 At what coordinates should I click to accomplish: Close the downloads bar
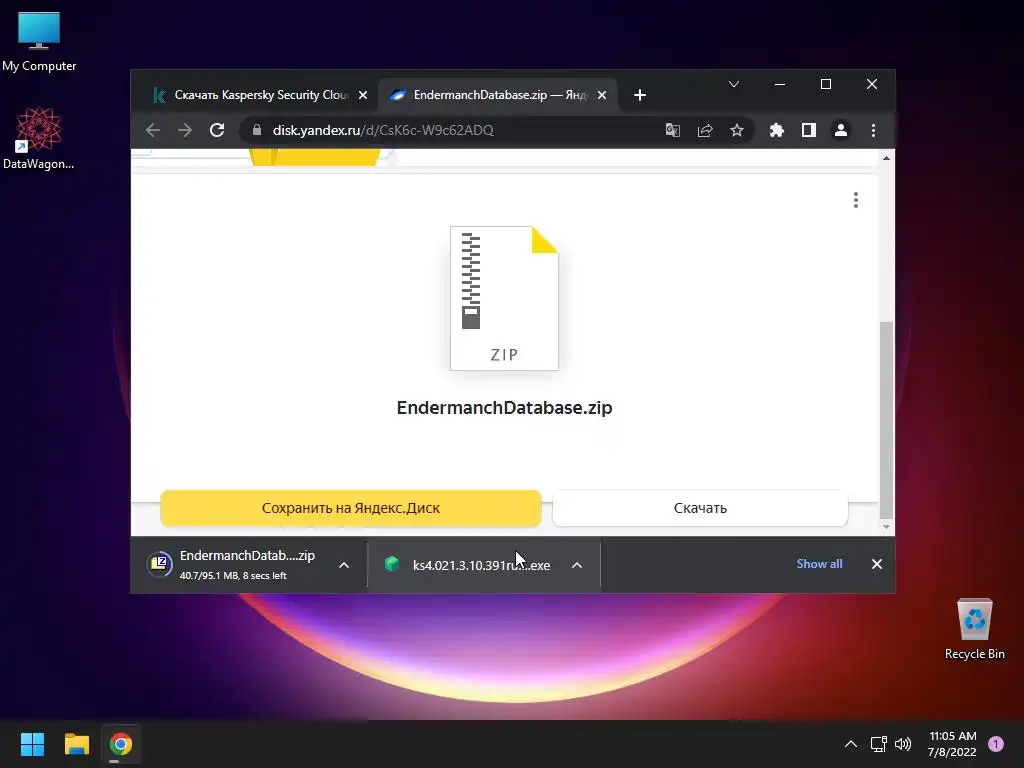[x=877, y=564]
